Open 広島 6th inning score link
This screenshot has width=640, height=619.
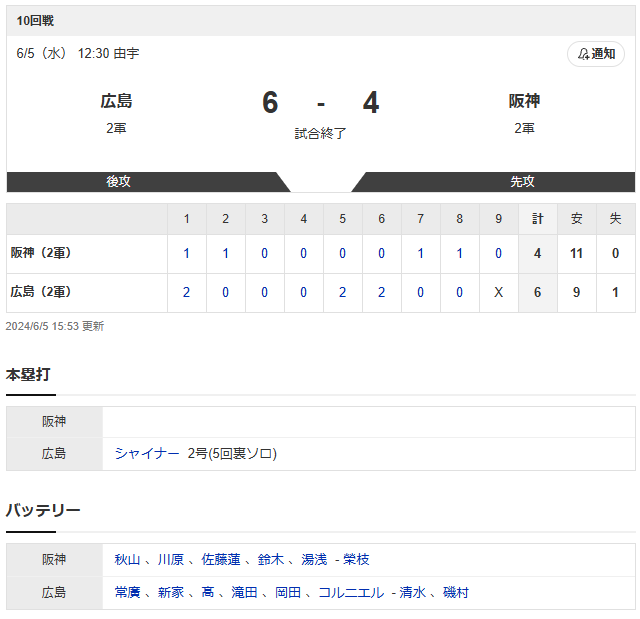(x=381, y=293)
